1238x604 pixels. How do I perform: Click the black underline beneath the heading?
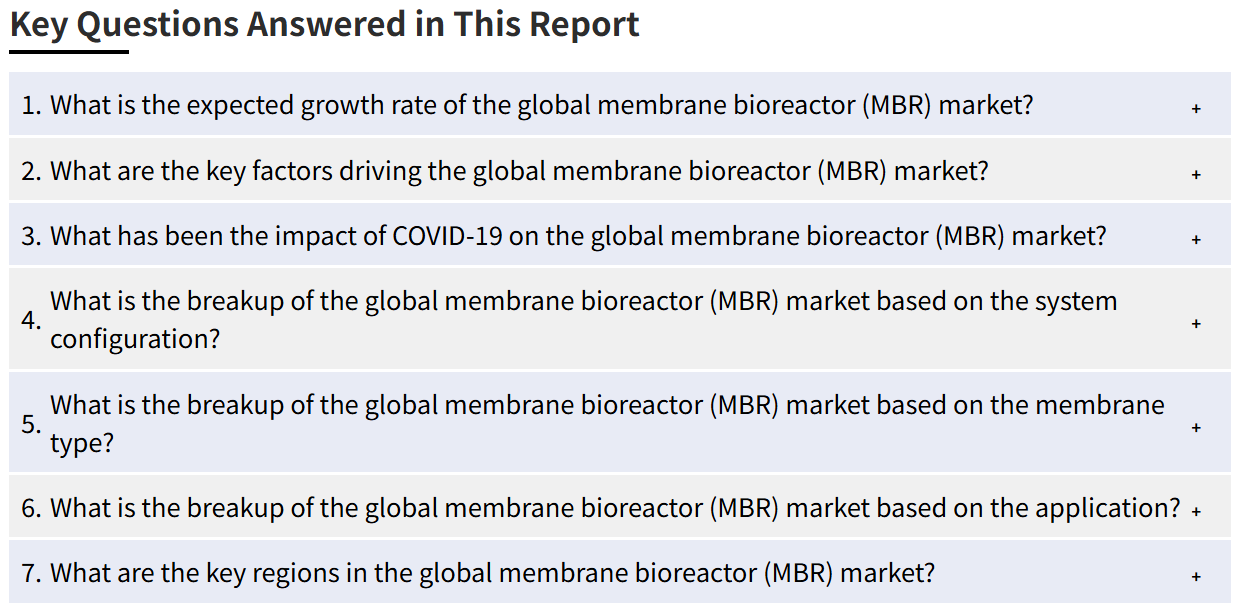(69, 51)
